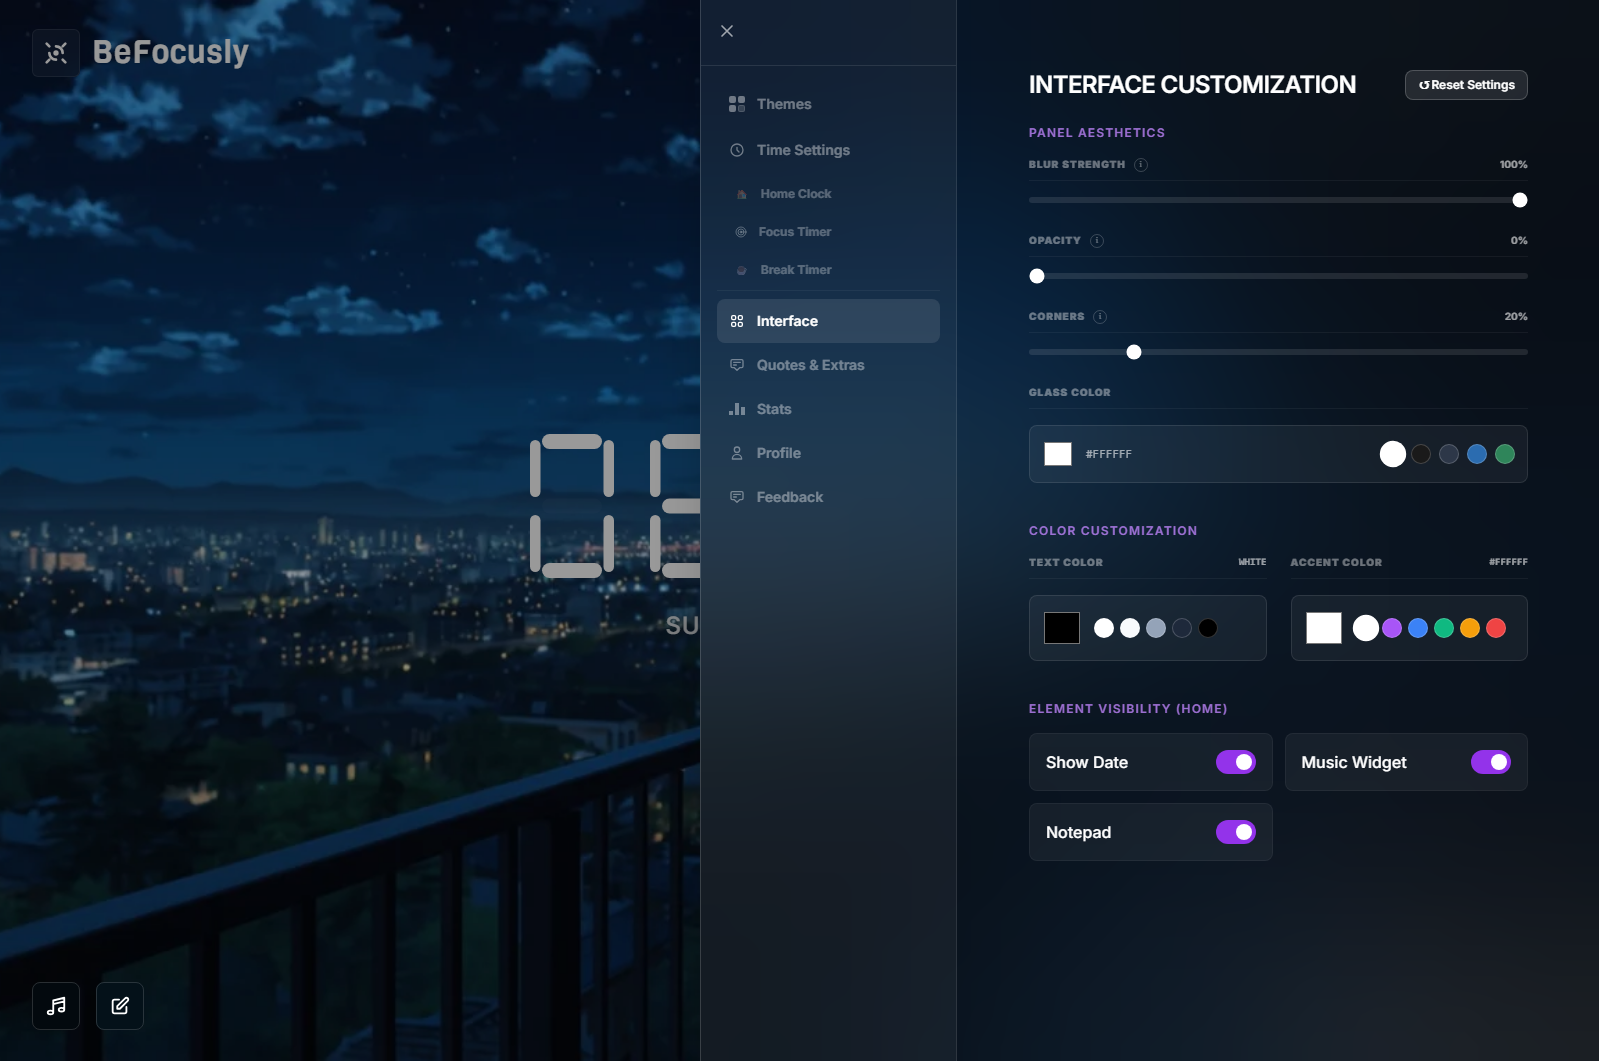The width and height of the screenshot is (1599, 1061).
Task: Click the Interface Customization heading
Action: (x=1192, y=85)
